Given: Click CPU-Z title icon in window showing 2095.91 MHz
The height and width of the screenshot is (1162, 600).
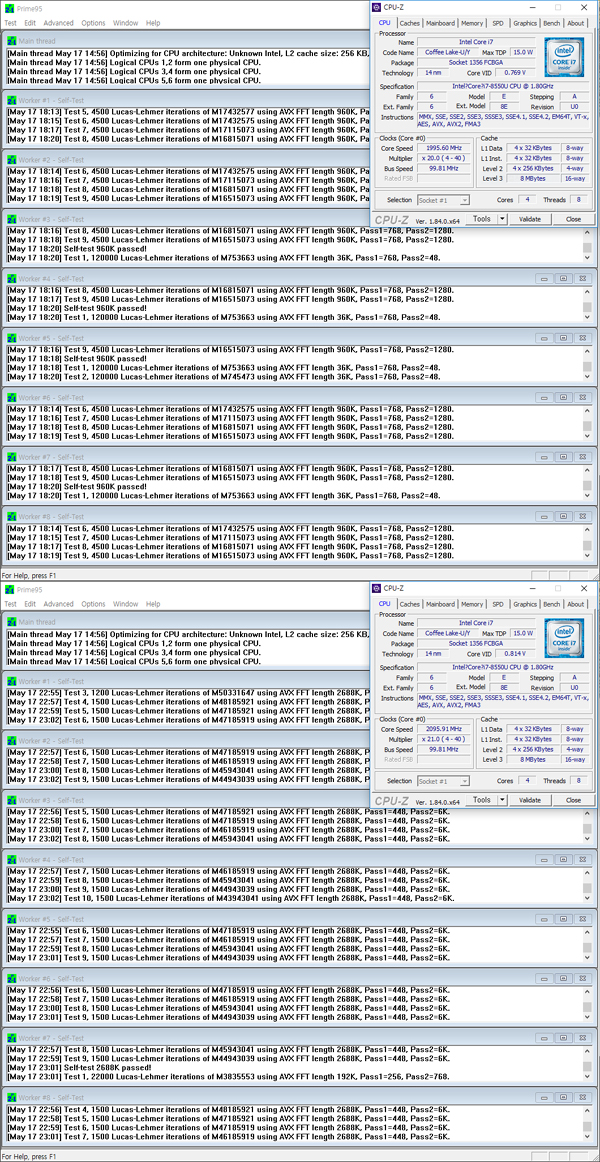Looking at the screenshot, I should [376, 588].
